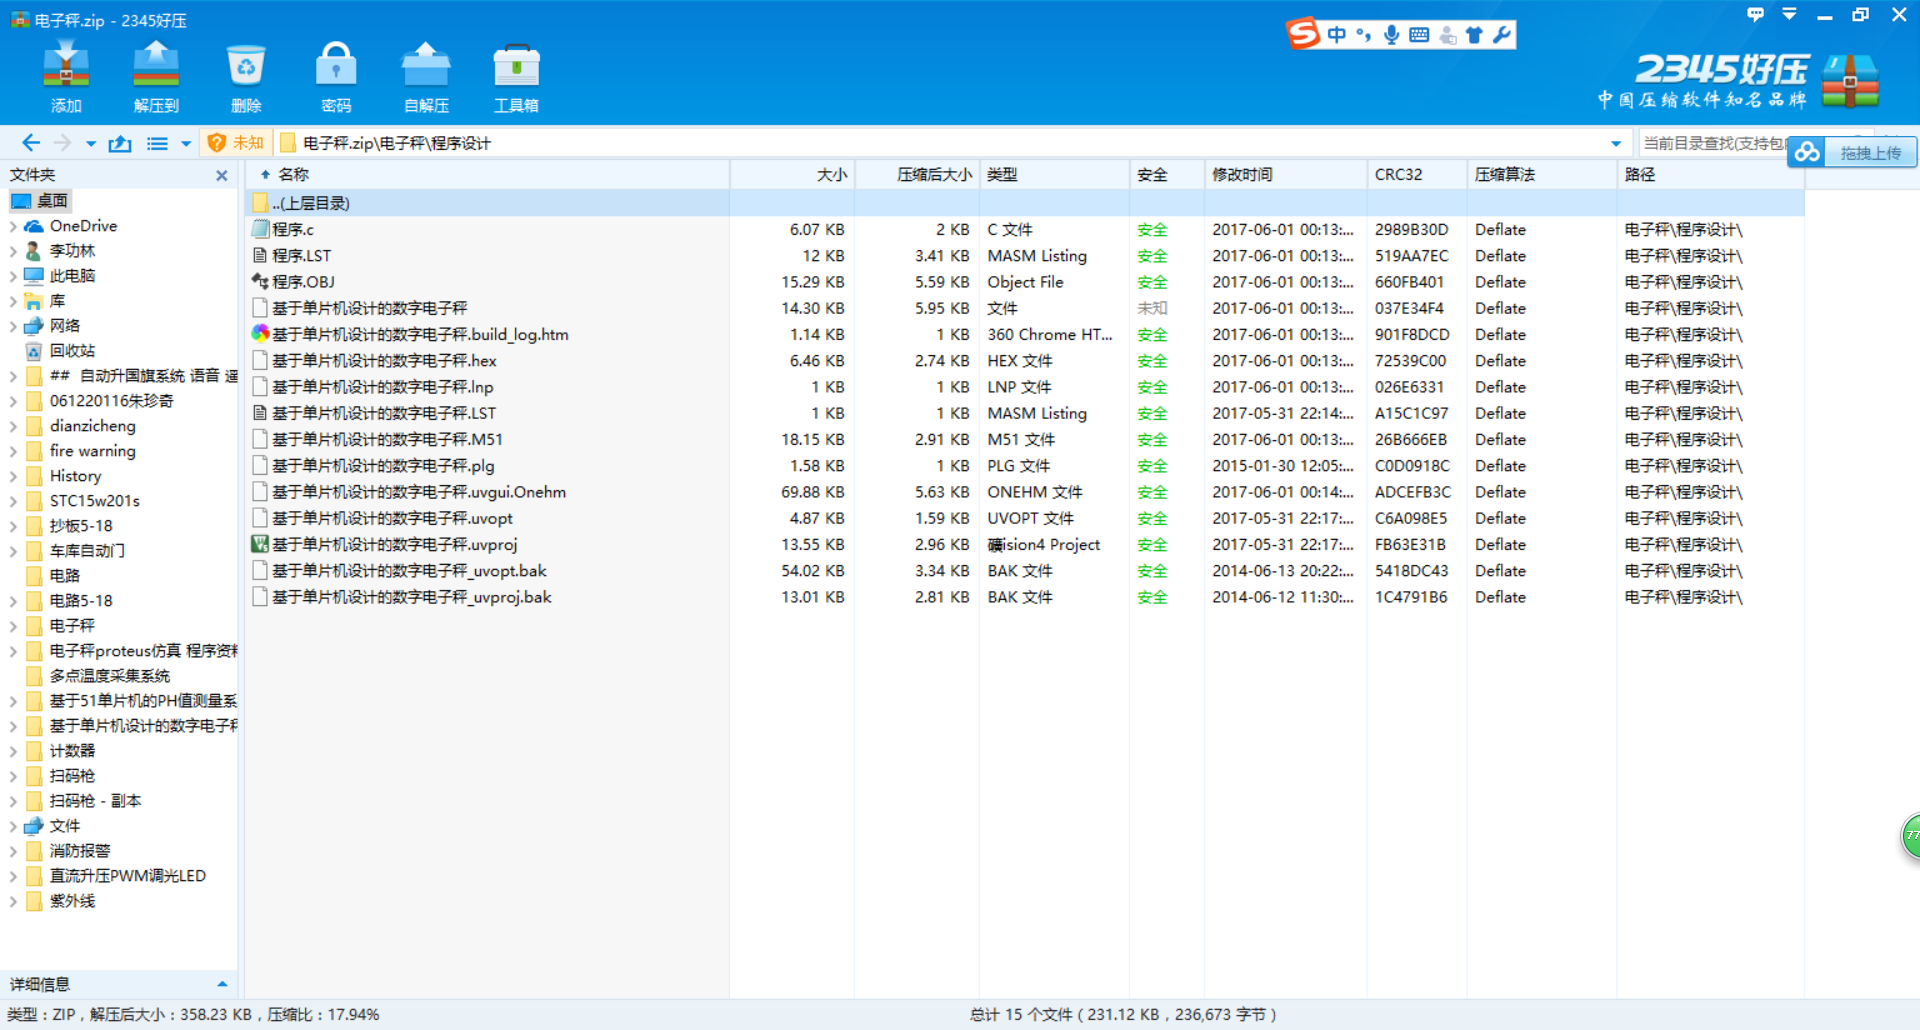Click the 当前目录查找 search field
The height and width of the screenshot is (1030, 1920).
(x=1712, y=143)
